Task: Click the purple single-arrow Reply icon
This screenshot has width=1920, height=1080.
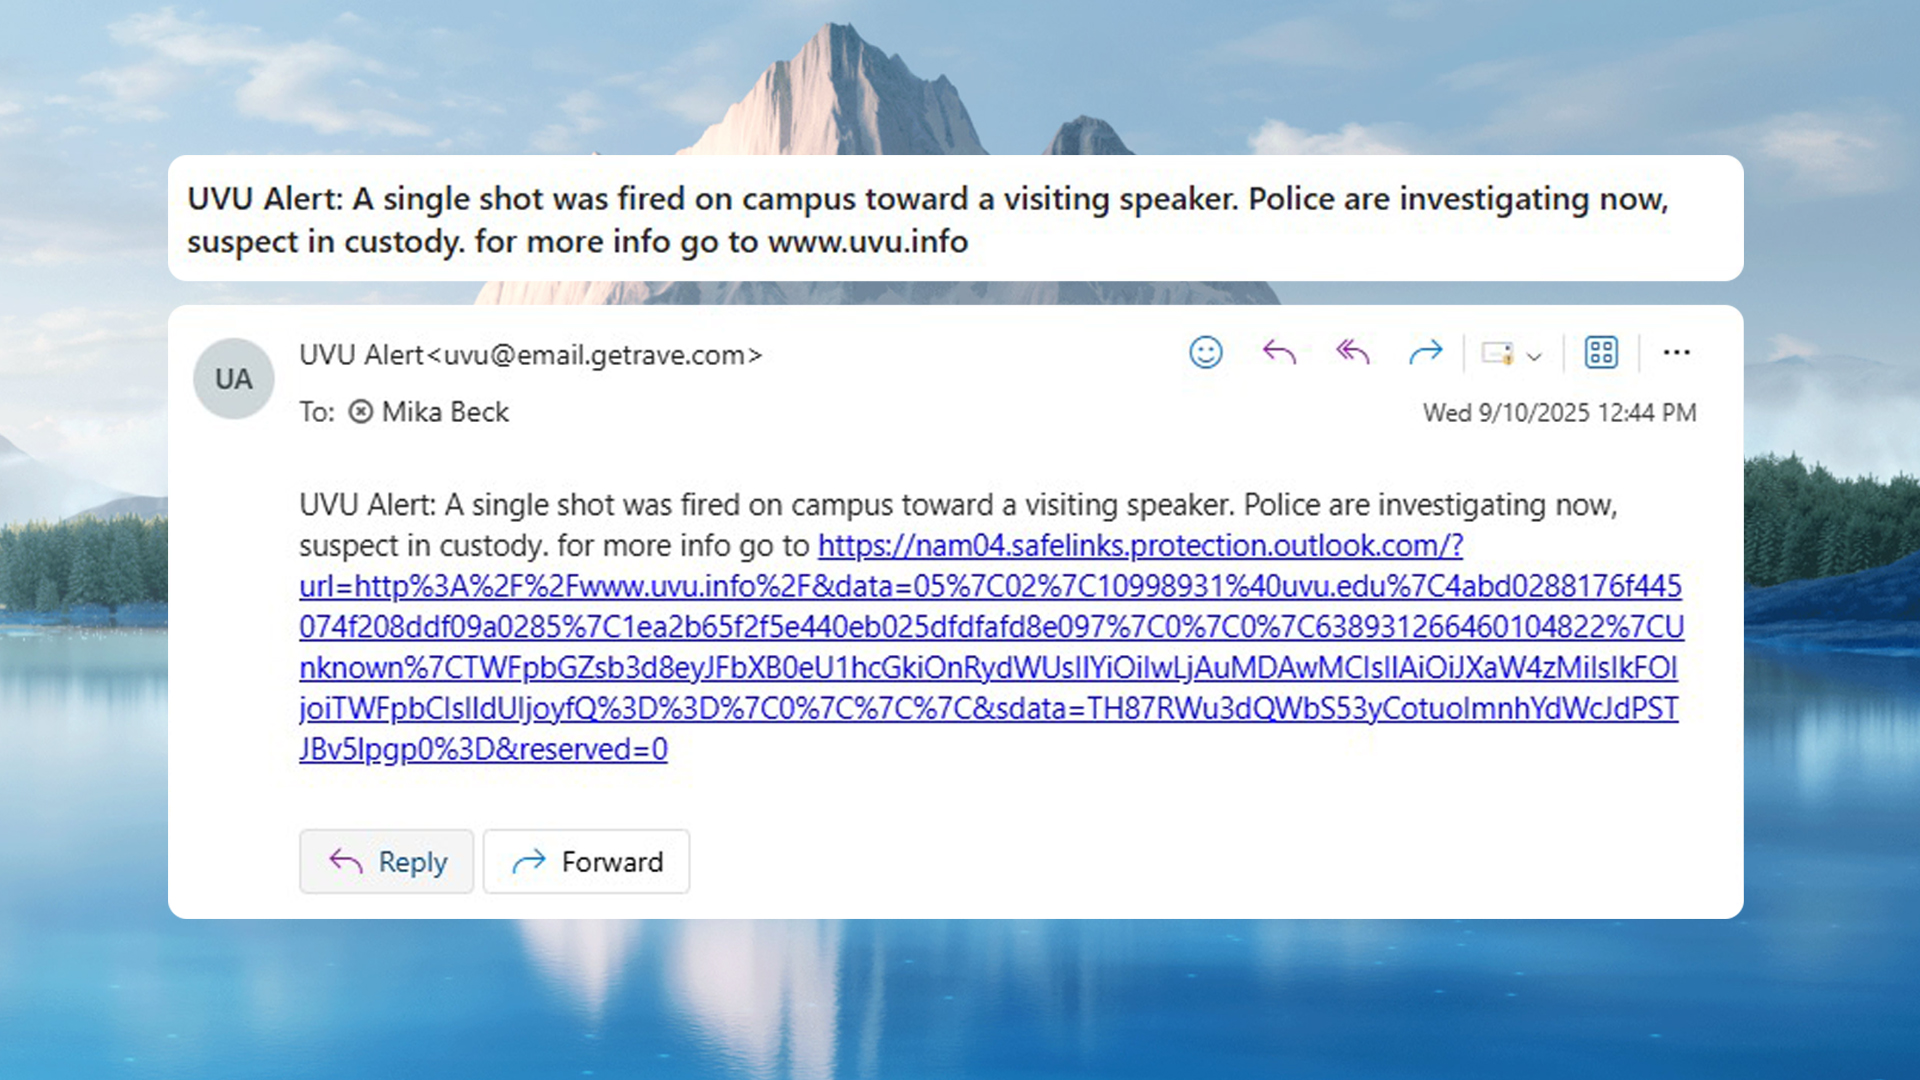Action: click(x=1279, y=352)
